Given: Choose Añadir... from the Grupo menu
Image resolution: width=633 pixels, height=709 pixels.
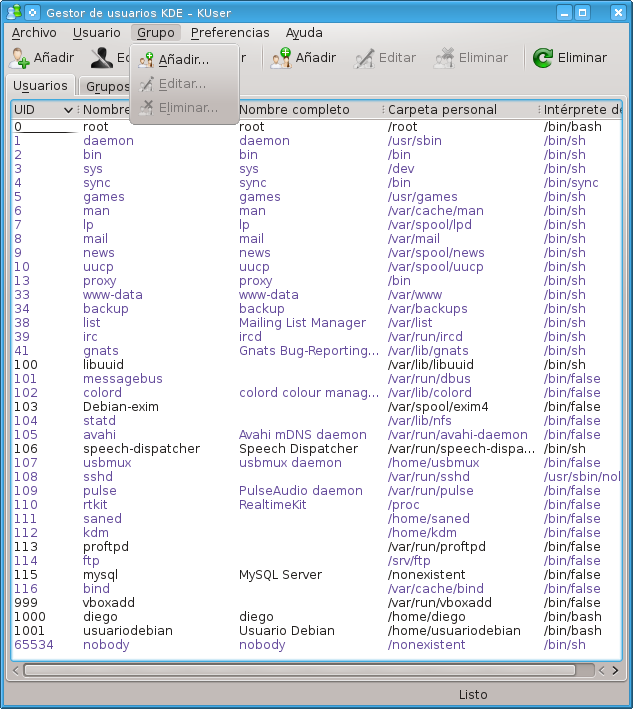Looking at the screenshot, I should tap(184, 60).
